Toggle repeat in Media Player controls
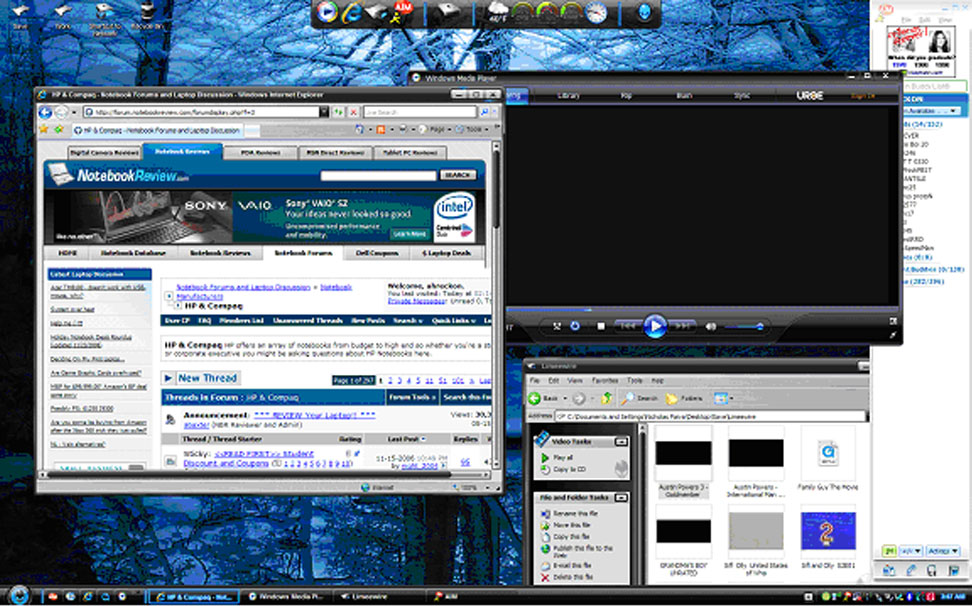The height and width of the screenshot is (606, 972). 575,326
